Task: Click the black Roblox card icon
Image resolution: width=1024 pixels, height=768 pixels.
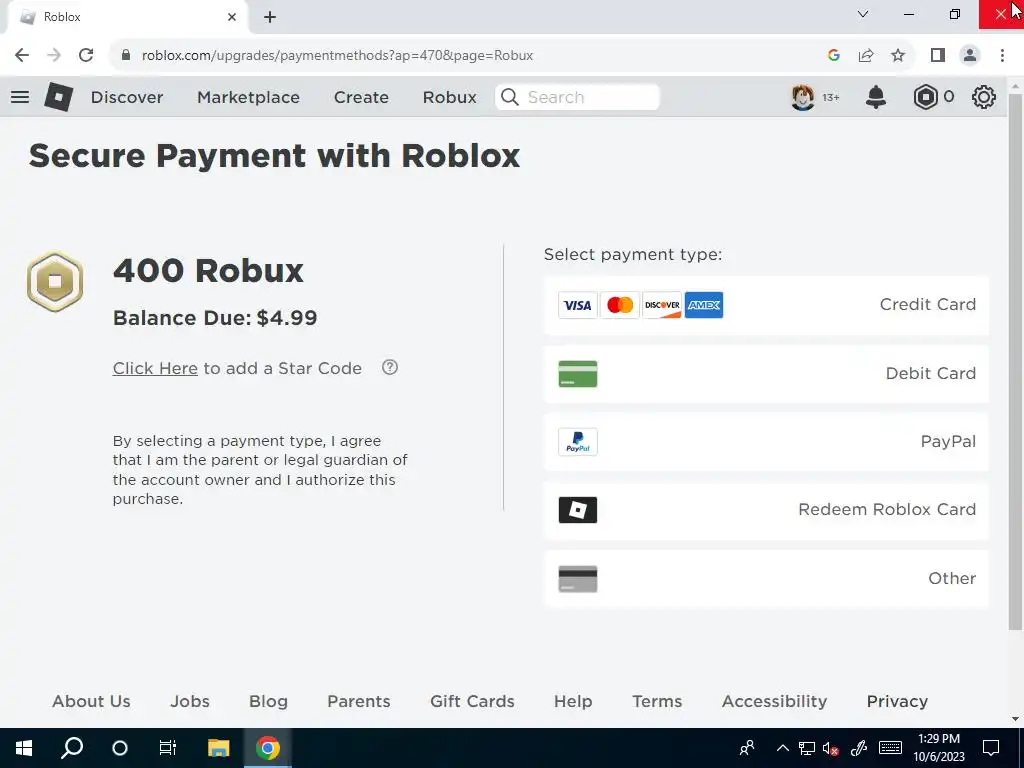Action: (x=577, y=510)
